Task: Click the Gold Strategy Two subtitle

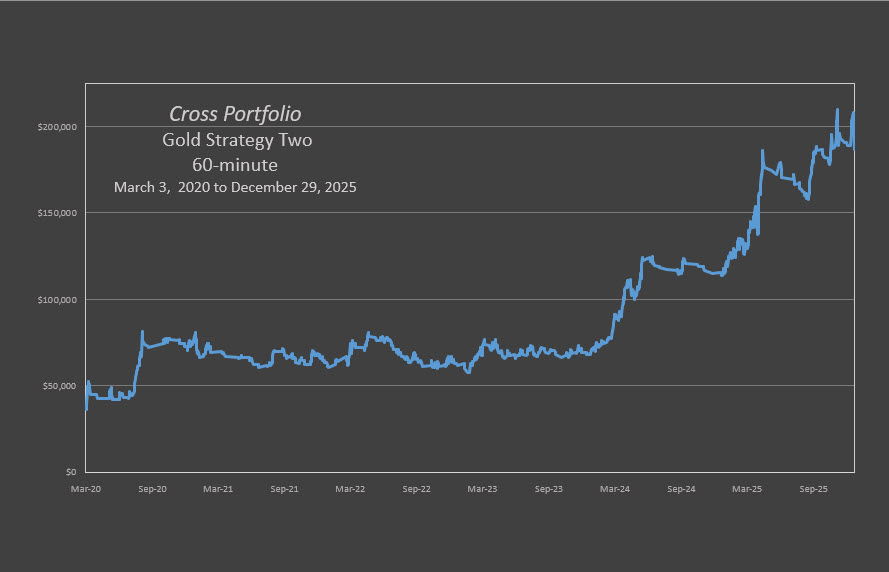Action: pyautogui.click(x=237, y=140)
